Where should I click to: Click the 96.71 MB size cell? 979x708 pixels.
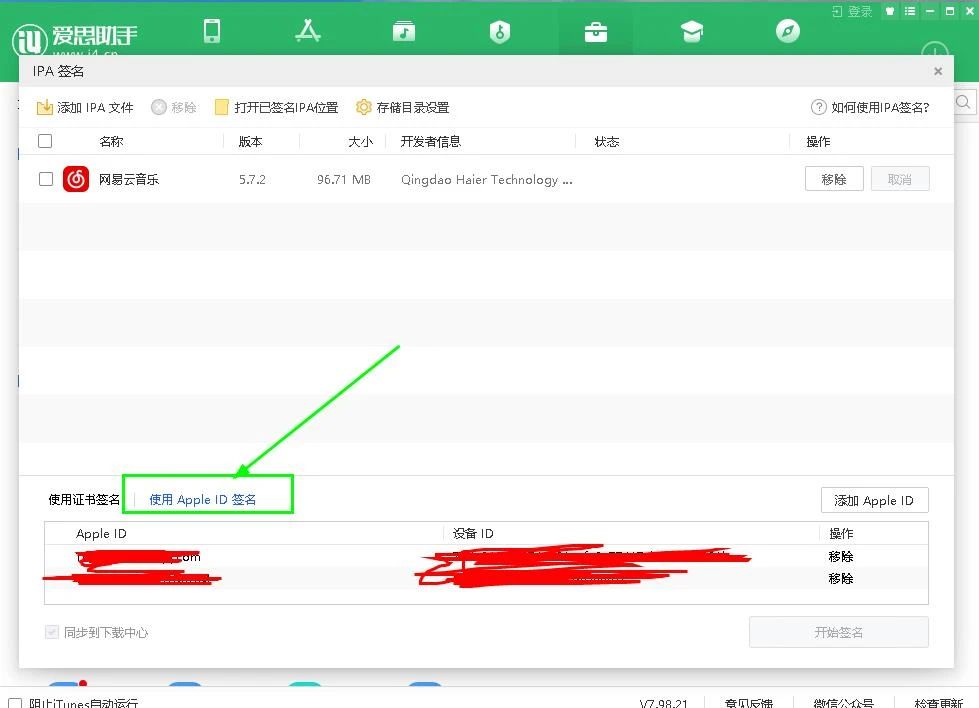[343, 180]
